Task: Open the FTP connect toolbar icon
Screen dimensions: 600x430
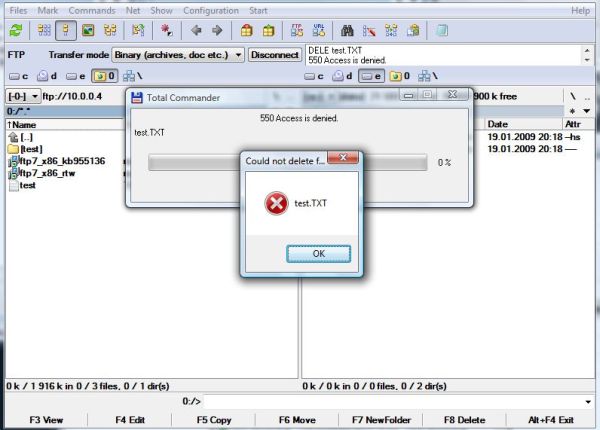Action: point(297,30)
